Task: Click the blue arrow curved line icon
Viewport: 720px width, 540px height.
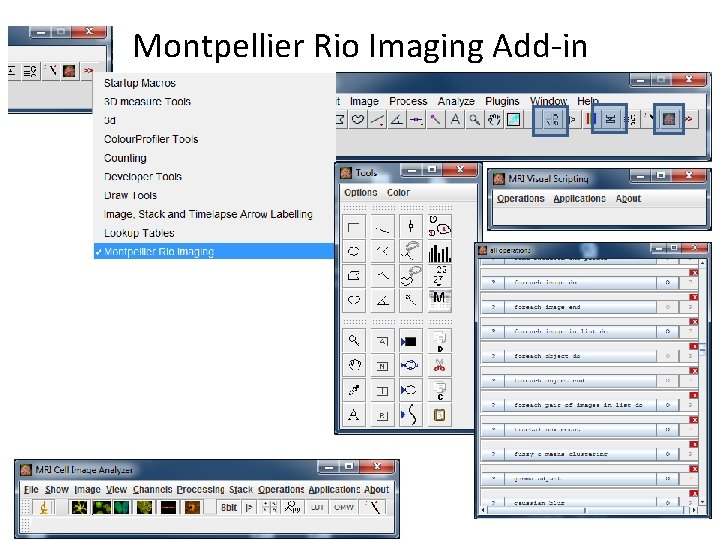Action: pyautogui.click(x=410, y=415)
